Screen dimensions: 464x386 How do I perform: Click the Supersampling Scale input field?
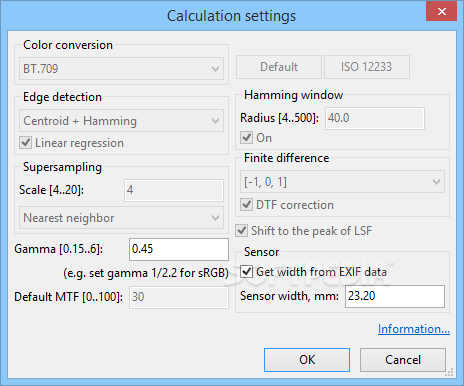pos(174,190)
